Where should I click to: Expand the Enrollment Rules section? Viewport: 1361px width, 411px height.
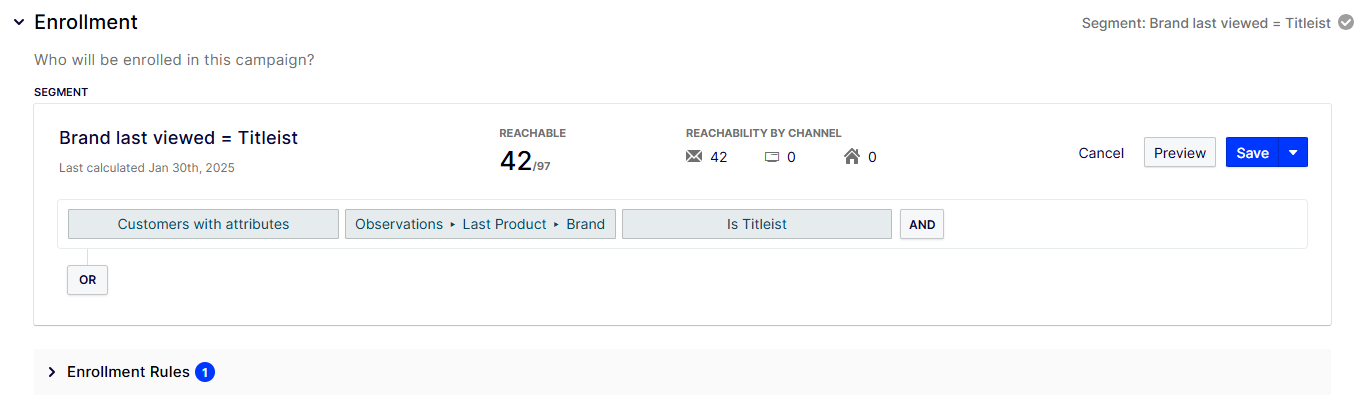pyautogui.click(x=52, y=372)
